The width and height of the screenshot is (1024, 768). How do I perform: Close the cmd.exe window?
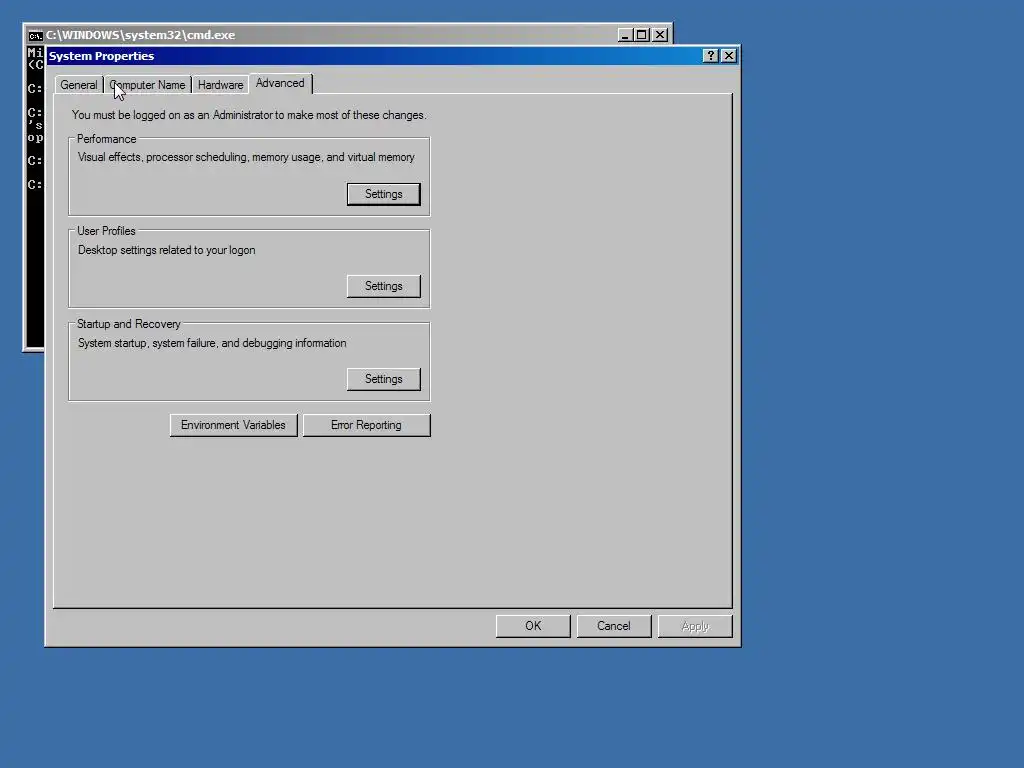660,35
